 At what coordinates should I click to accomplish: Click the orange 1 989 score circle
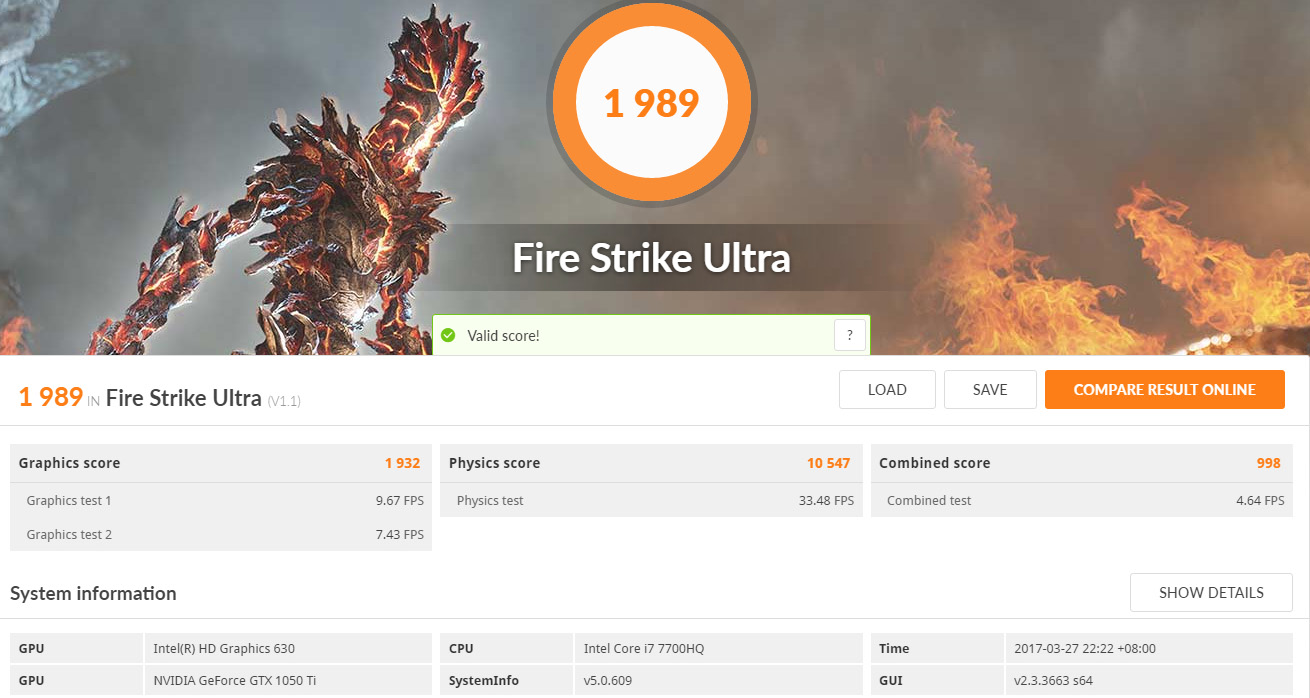pyautogui.click(x=651, y=103)
